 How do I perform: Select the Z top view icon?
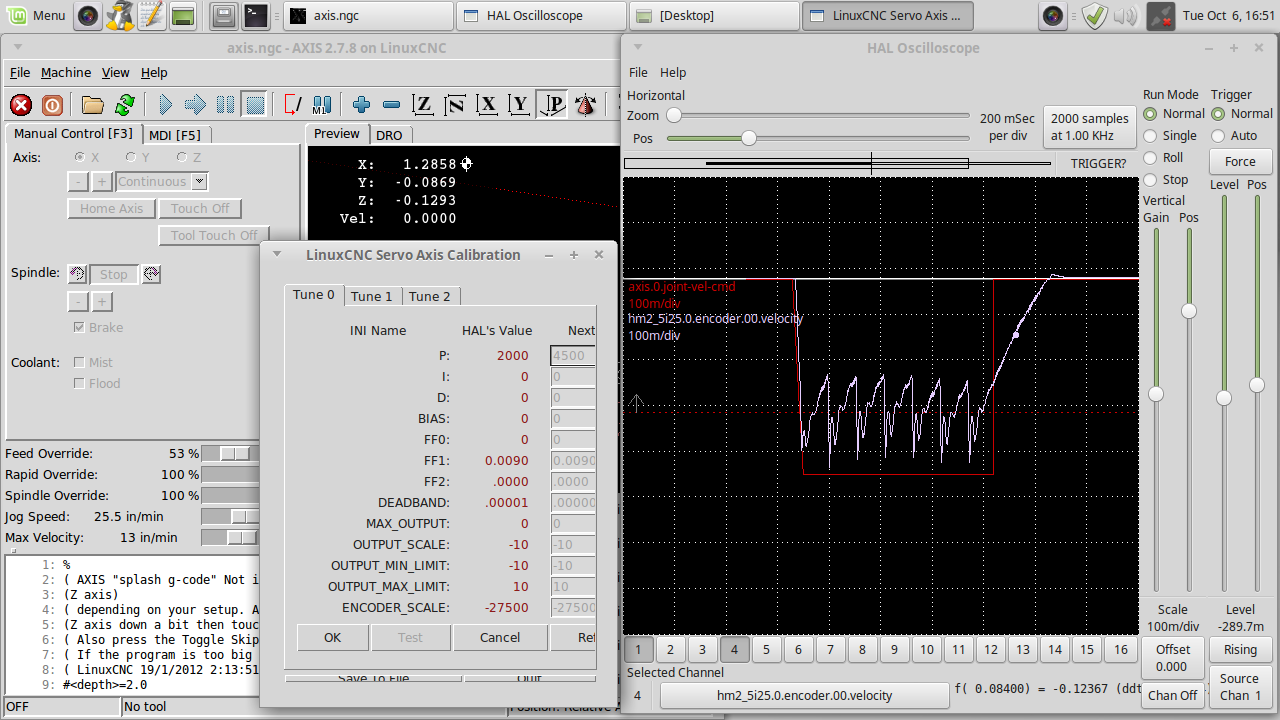[x=424, y=104]
